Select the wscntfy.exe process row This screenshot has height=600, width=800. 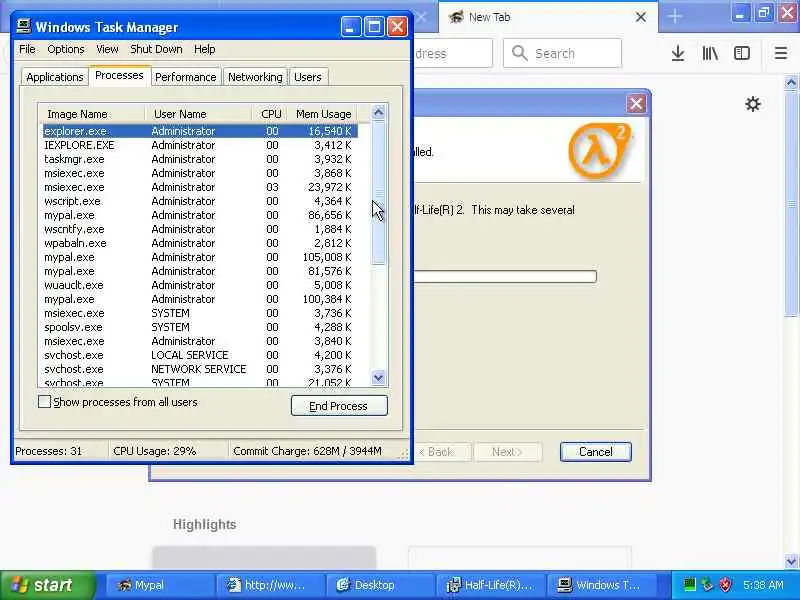(200, 229)
